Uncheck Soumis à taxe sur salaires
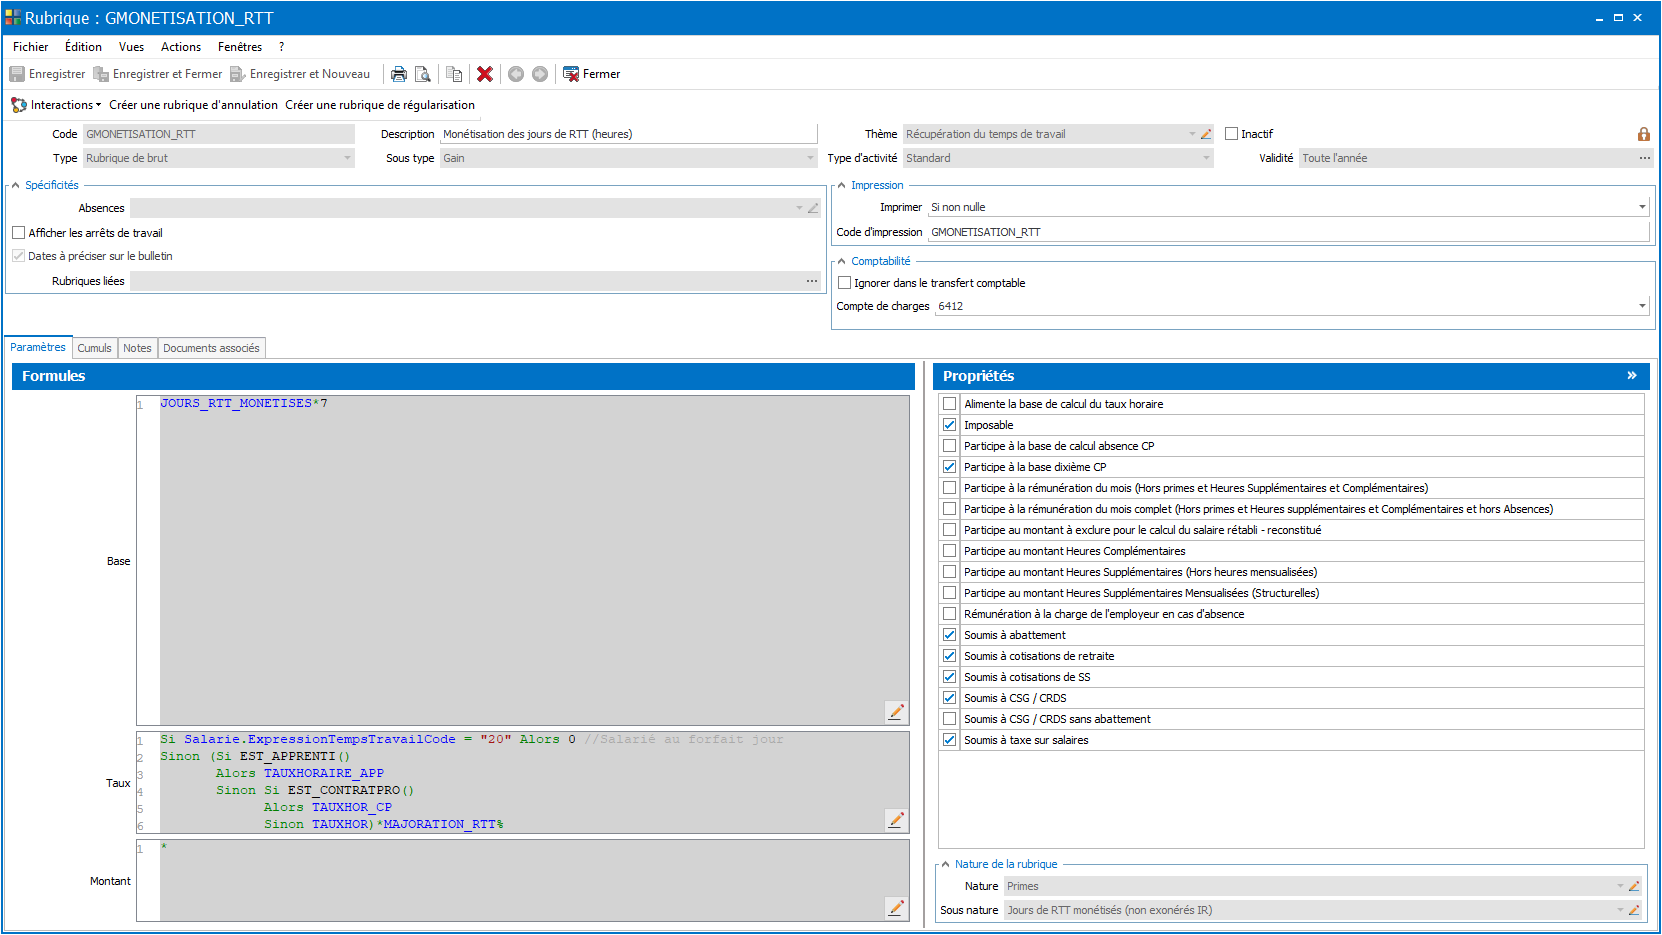 pyautogui.click(x=950, y=740)
